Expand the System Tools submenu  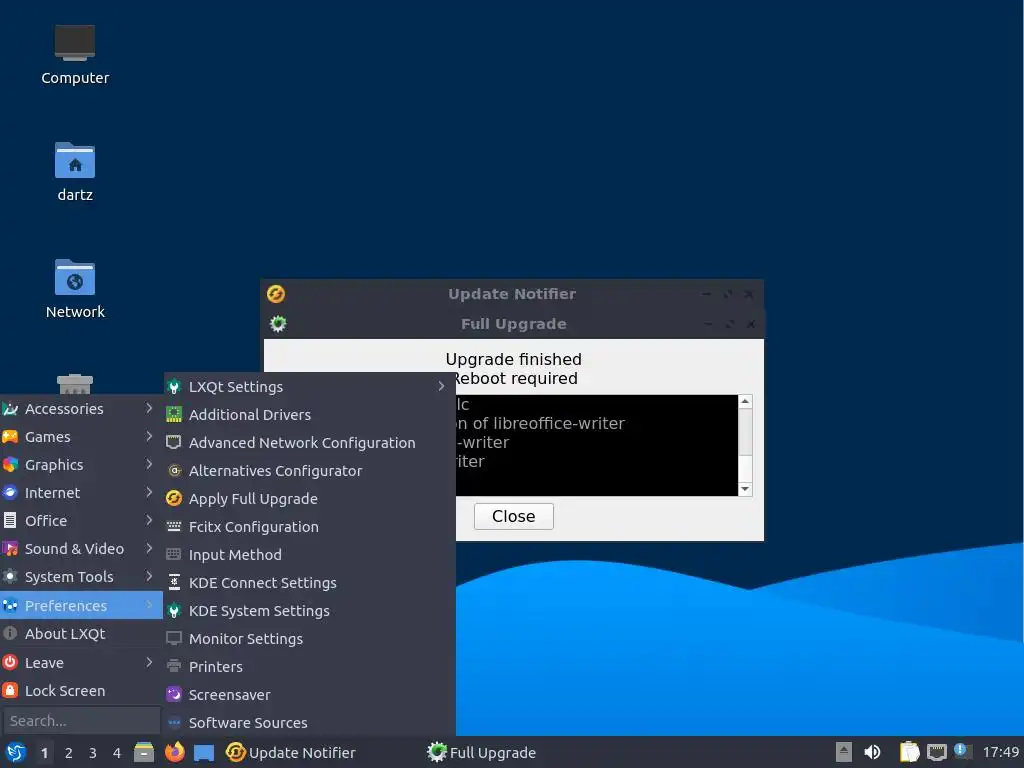click(x=81, y=577)
